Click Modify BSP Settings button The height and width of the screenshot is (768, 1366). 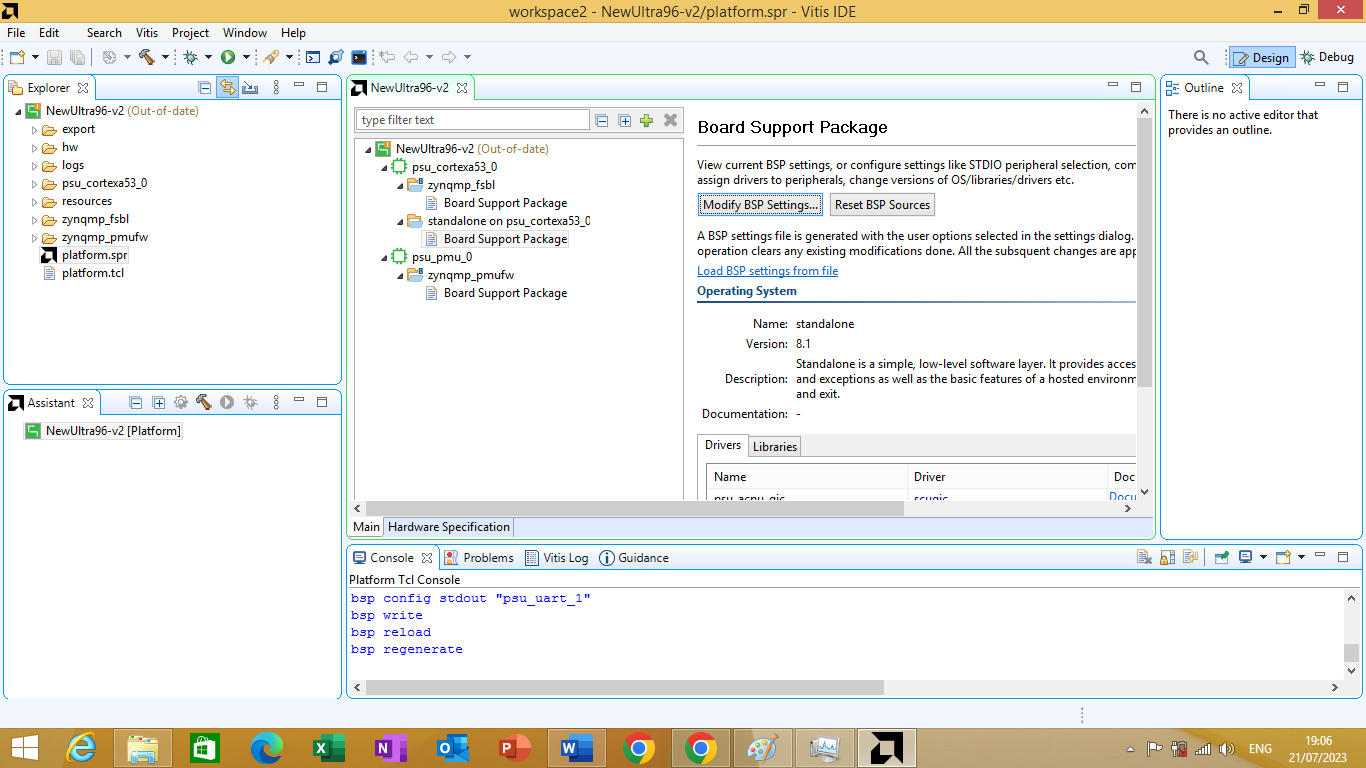click(x=761, y=205)
